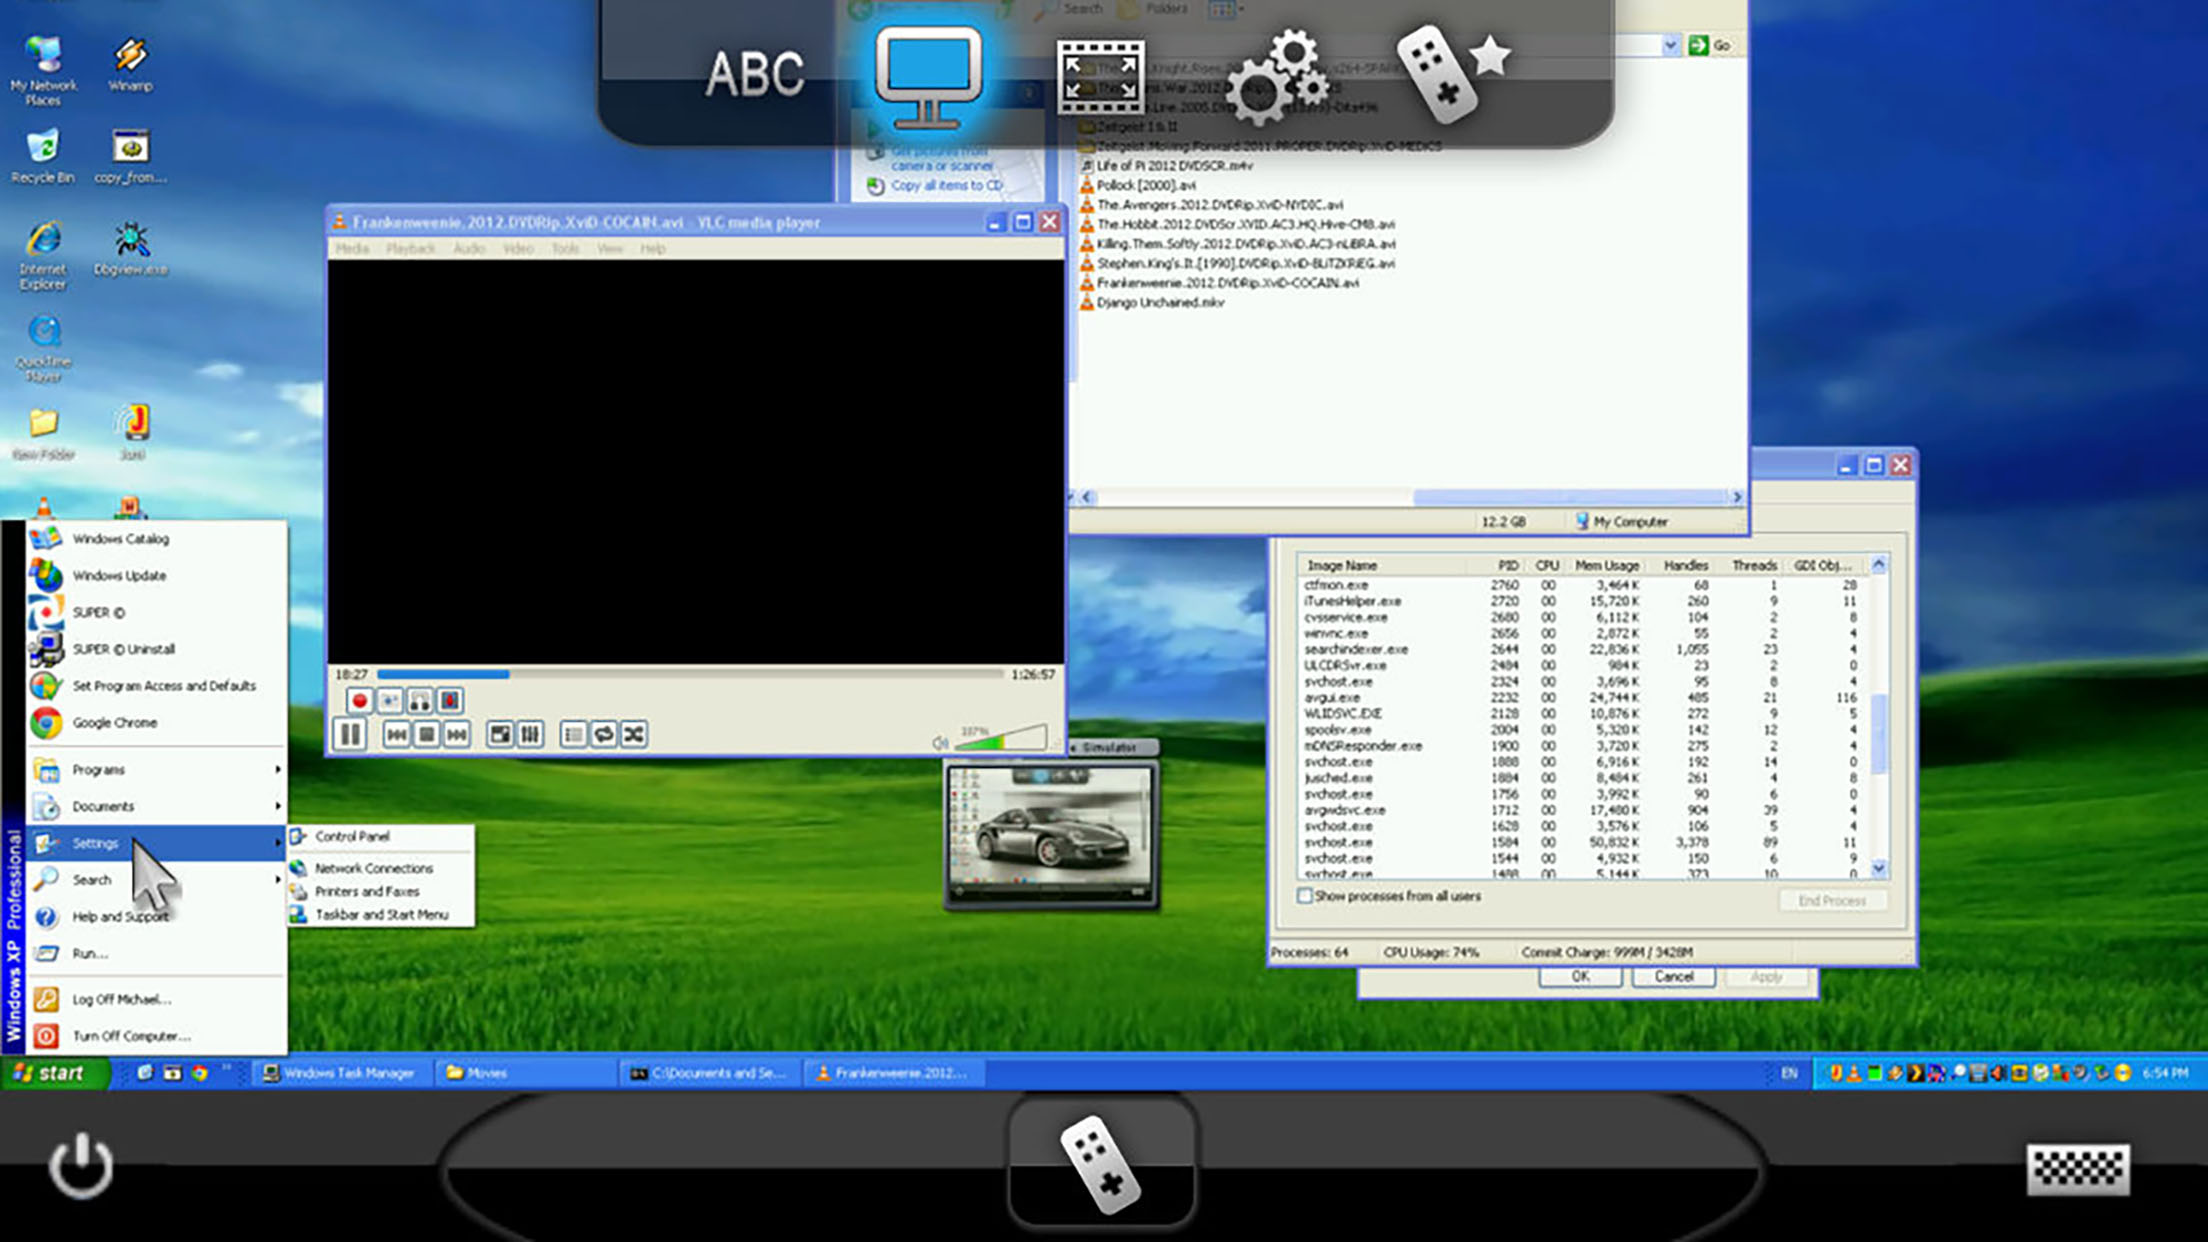Screen dimensions: 2208x1242
Task: Enable Show processes from all users
Action: coord(1304,896)
